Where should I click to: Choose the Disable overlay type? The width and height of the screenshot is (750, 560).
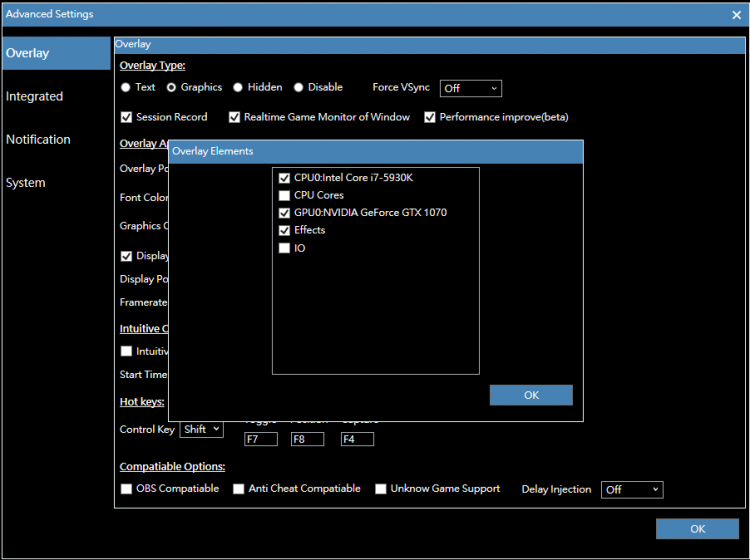pos(298,88)
